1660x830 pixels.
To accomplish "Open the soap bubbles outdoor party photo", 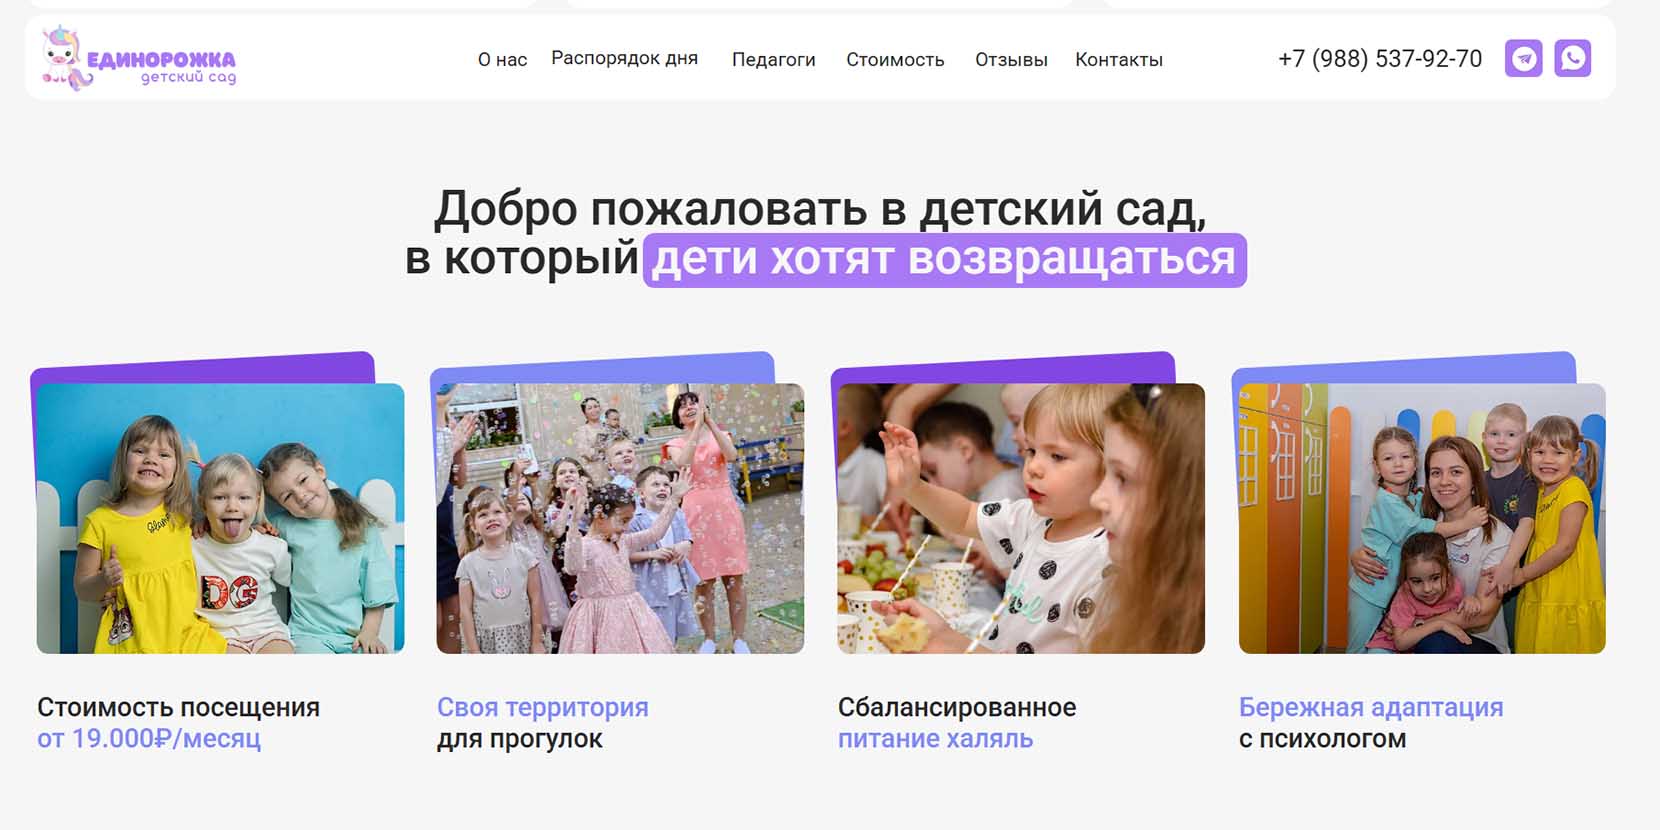I will pyautogui.click(x=620, y=518).
